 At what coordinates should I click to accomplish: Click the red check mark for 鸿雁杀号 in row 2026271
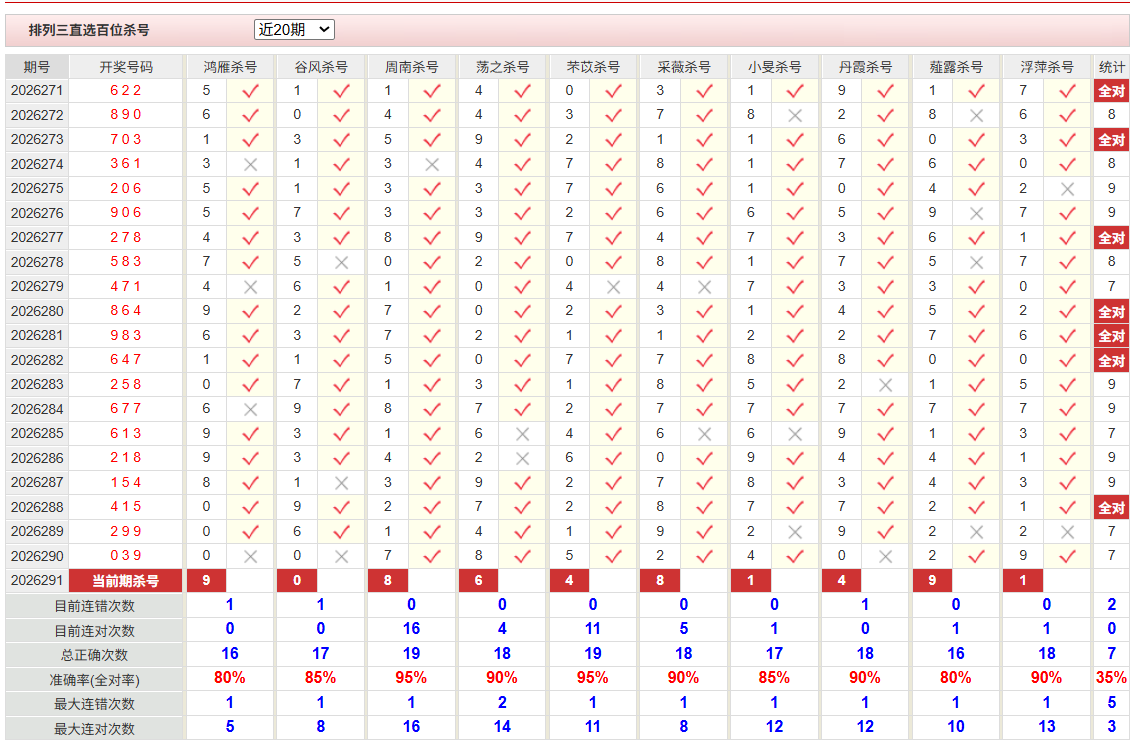tap(250, 91)
